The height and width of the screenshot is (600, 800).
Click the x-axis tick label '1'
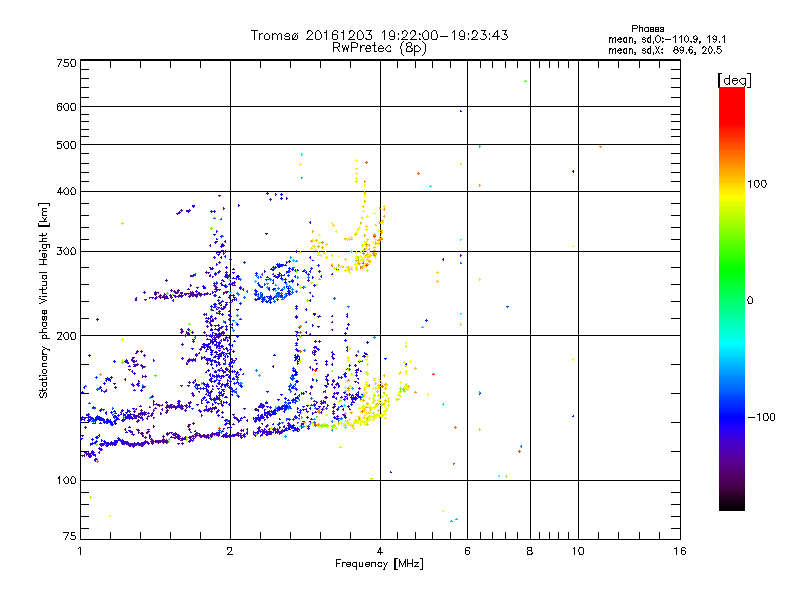click(80, 551)
